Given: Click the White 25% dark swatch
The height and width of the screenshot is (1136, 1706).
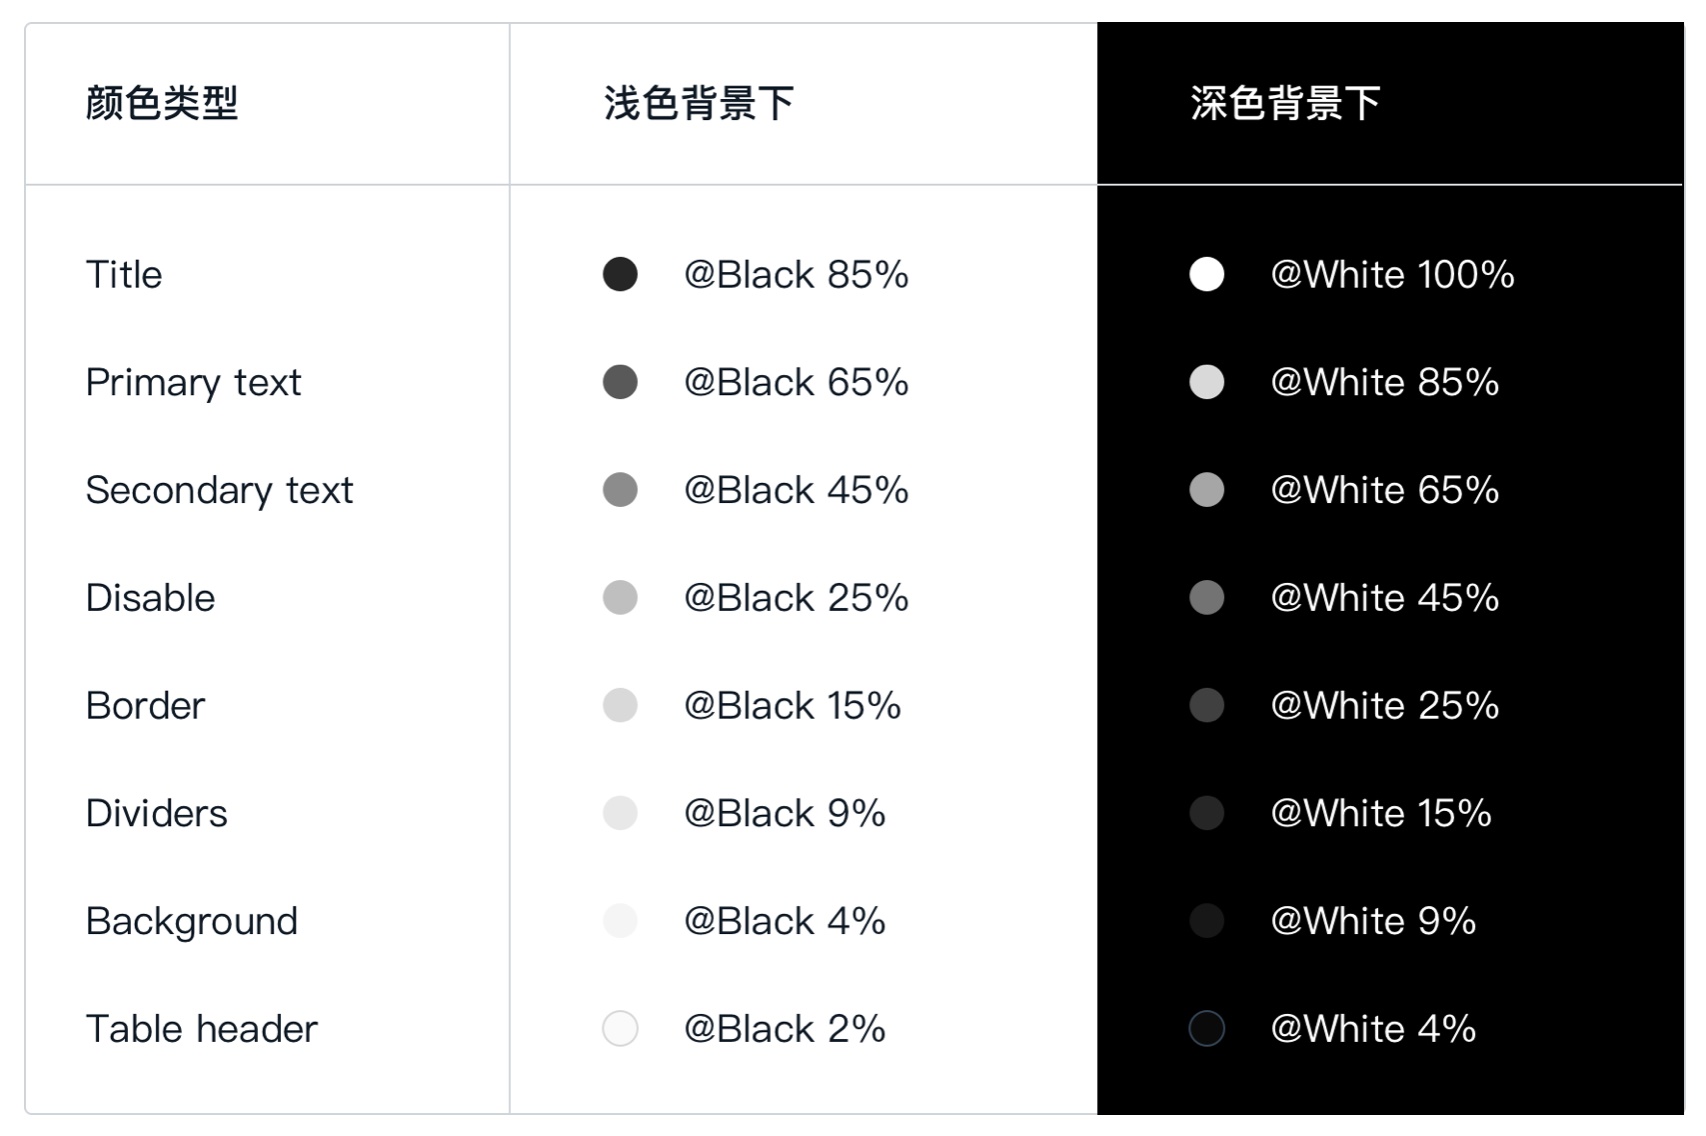Looking at the screenshot, I should 1207,705.
